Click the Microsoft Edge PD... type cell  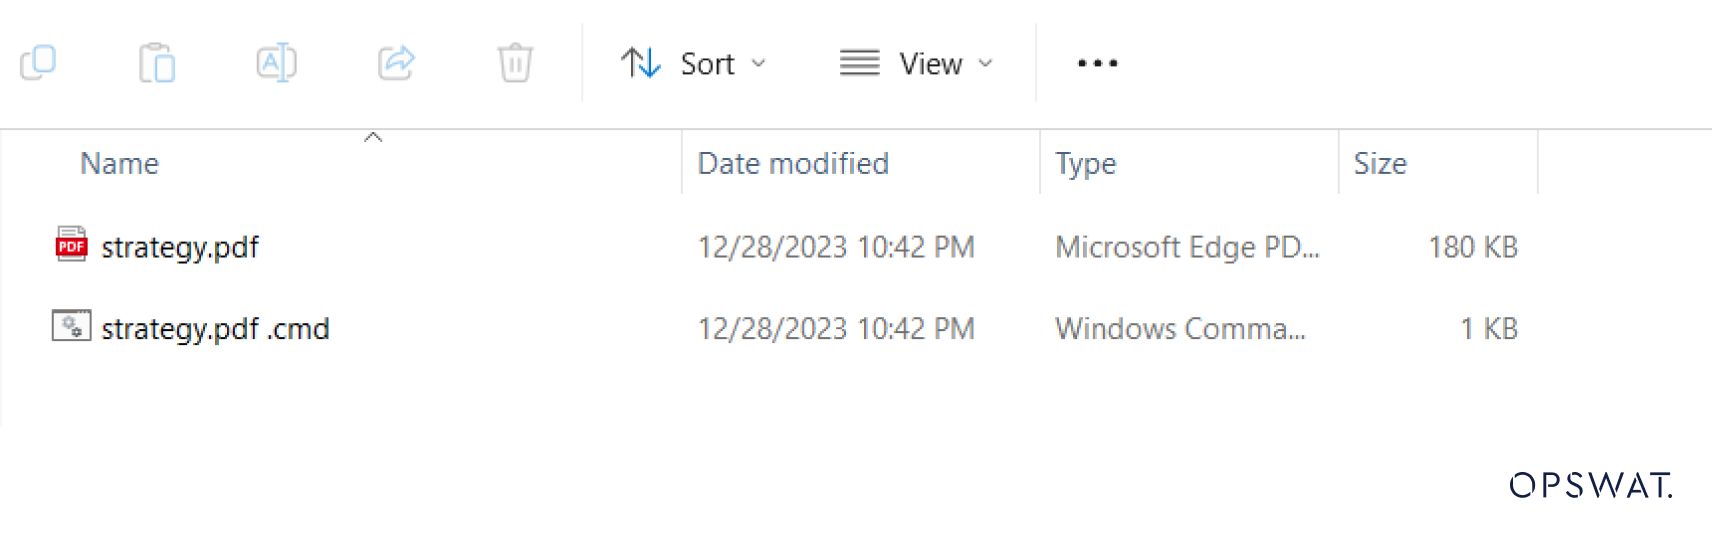tap(1187, 247)
